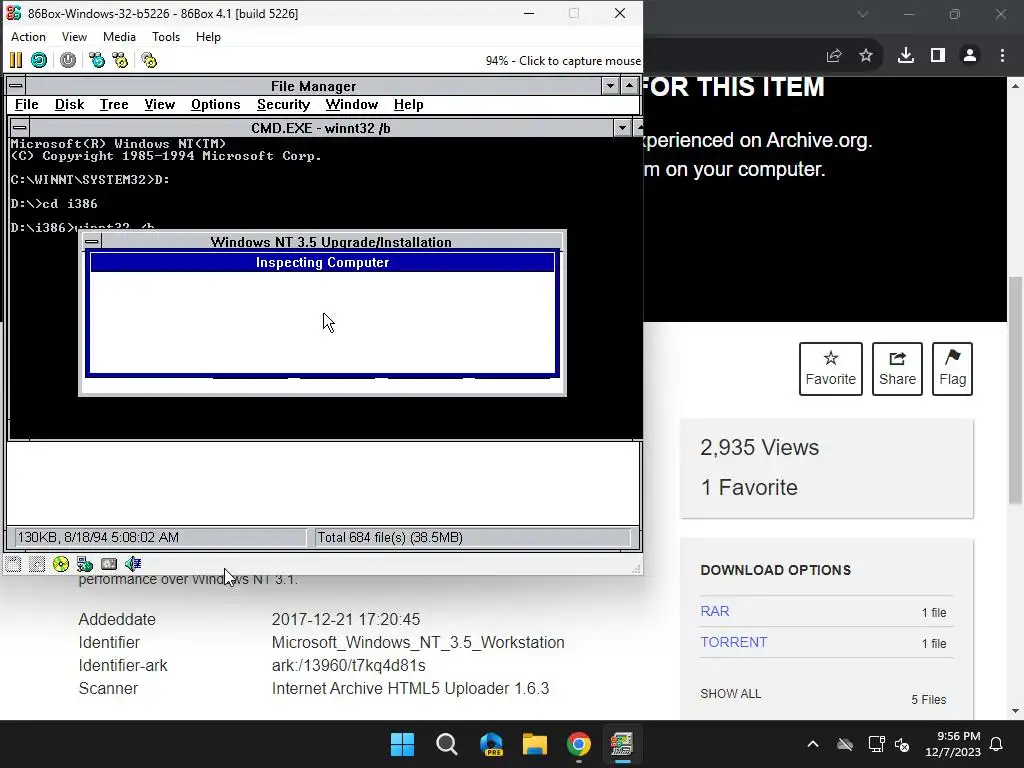Click the scroll-down arrow of Chrome's page scrollbar
The image size is (1024, 768).
(1015, 711)
